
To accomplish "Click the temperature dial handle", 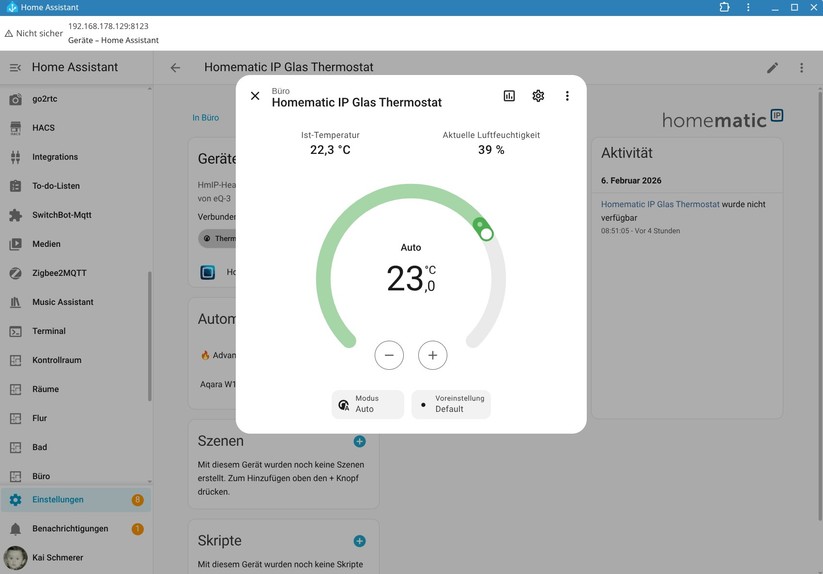I will click(x=486, y=233).
